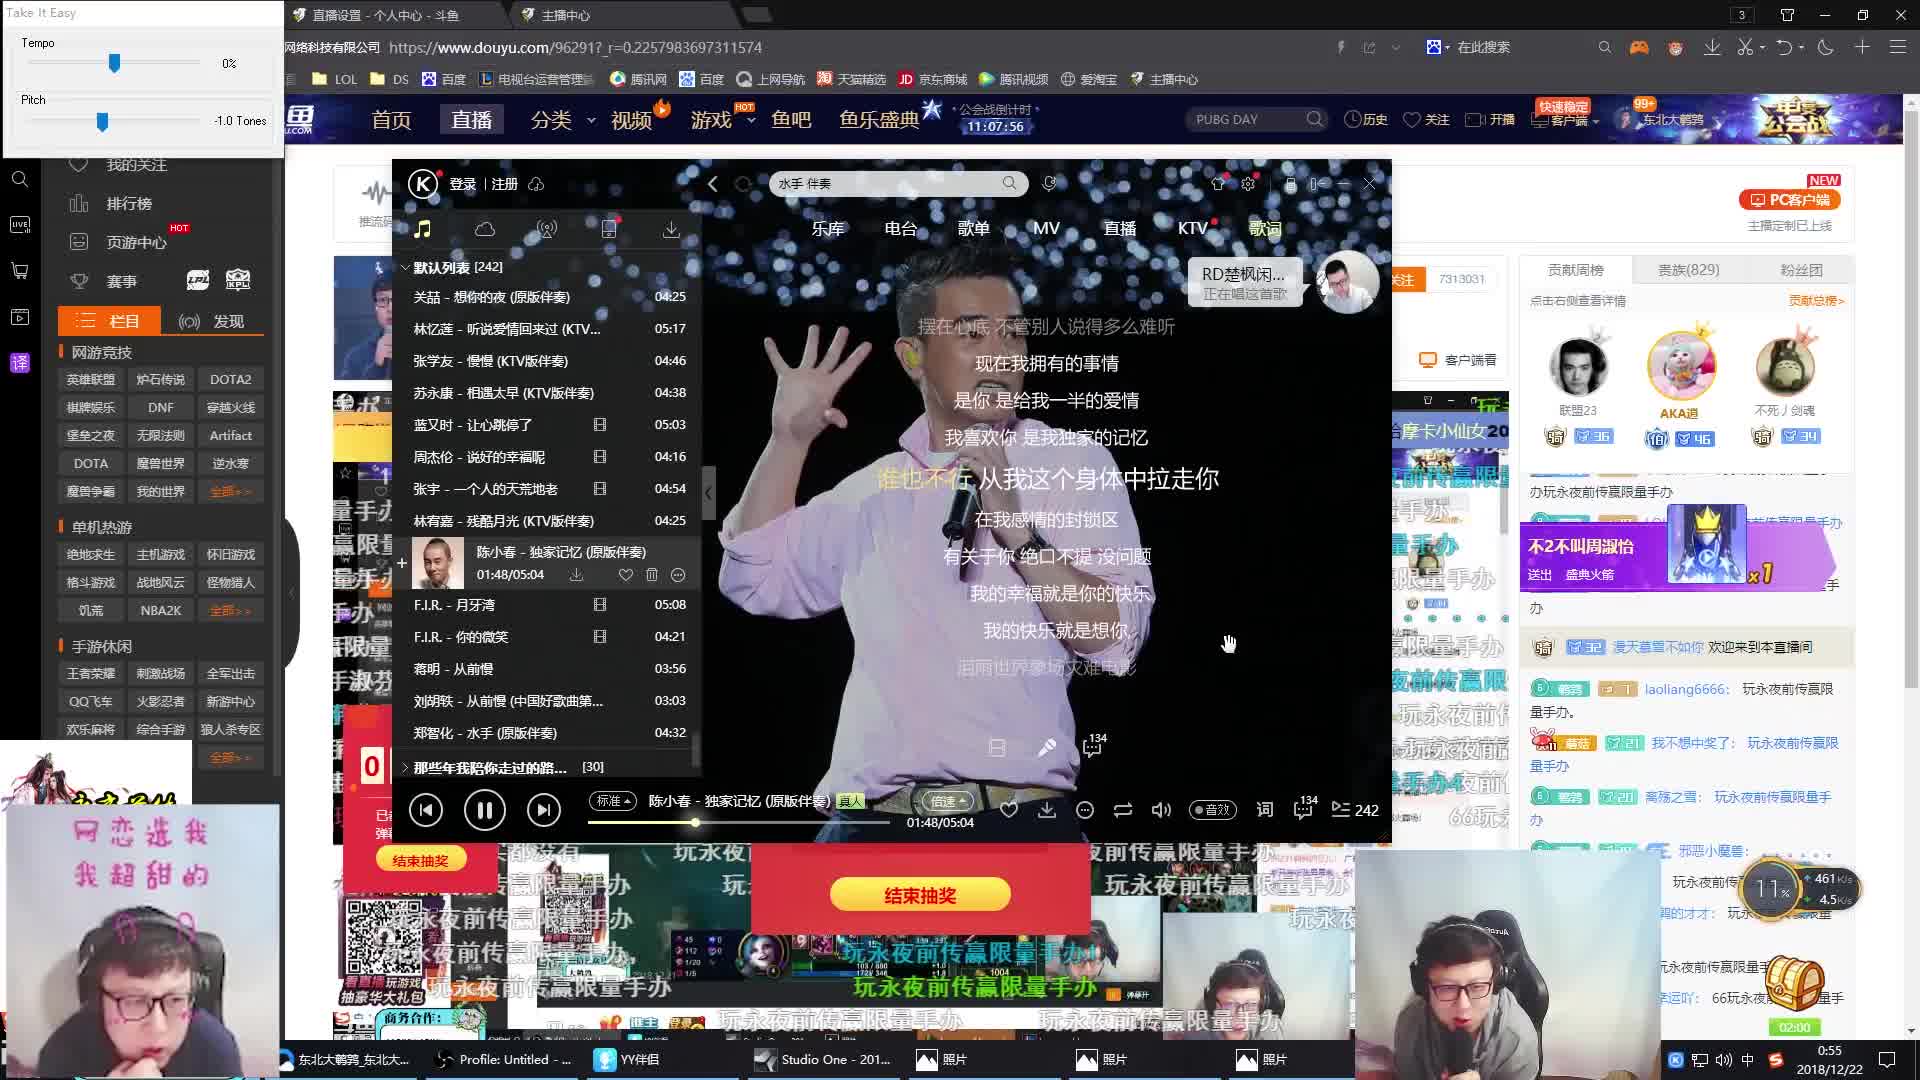
Task: Open play queue showing 242 songs
Action: pos(1355,810)
